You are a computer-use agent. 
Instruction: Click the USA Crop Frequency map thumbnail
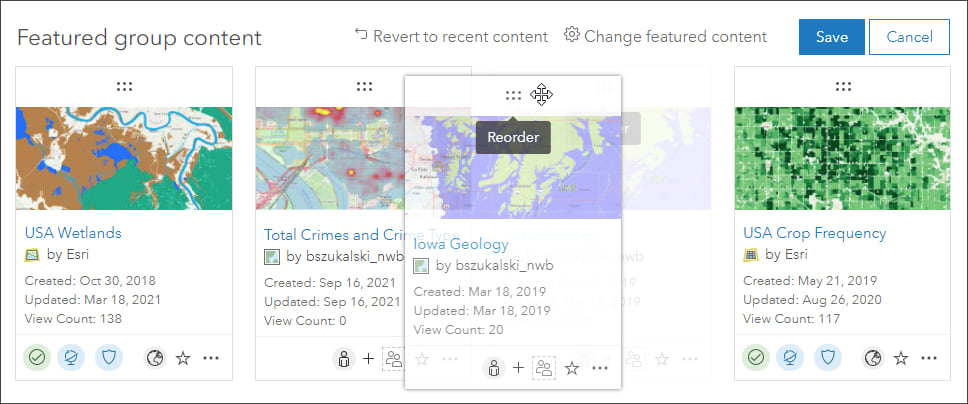pos(842,158)
